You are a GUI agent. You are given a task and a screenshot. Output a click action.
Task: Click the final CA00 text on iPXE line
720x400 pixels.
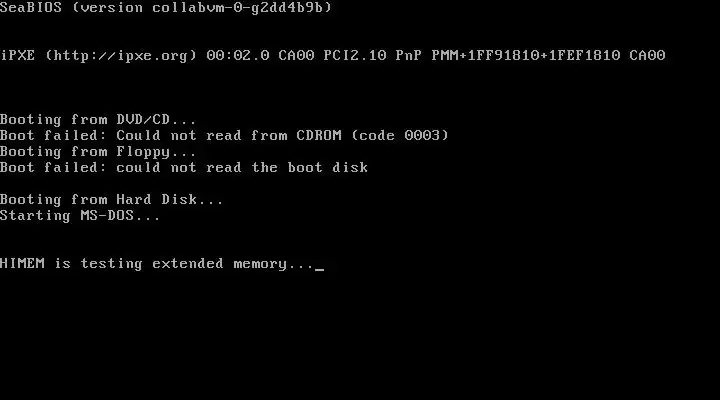coord(647,56)
